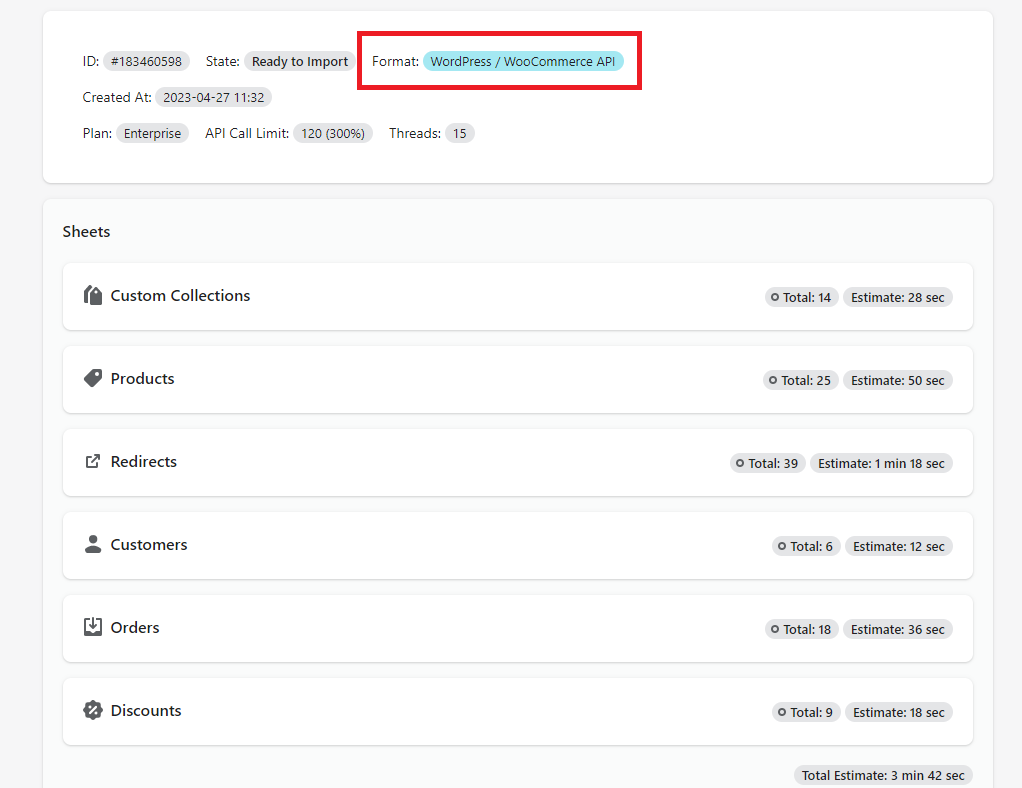Open the Customers sheet row
The image size is (1022, 788).
518,546
